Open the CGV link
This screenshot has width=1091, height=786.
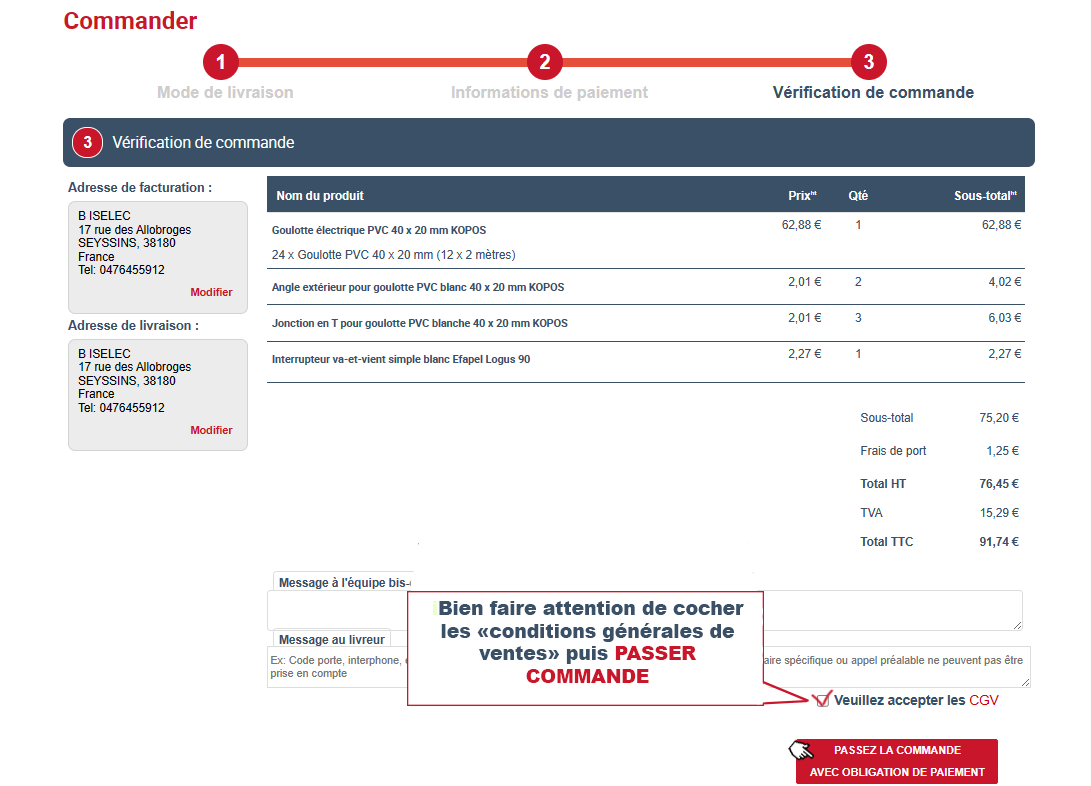coord(985,700)
